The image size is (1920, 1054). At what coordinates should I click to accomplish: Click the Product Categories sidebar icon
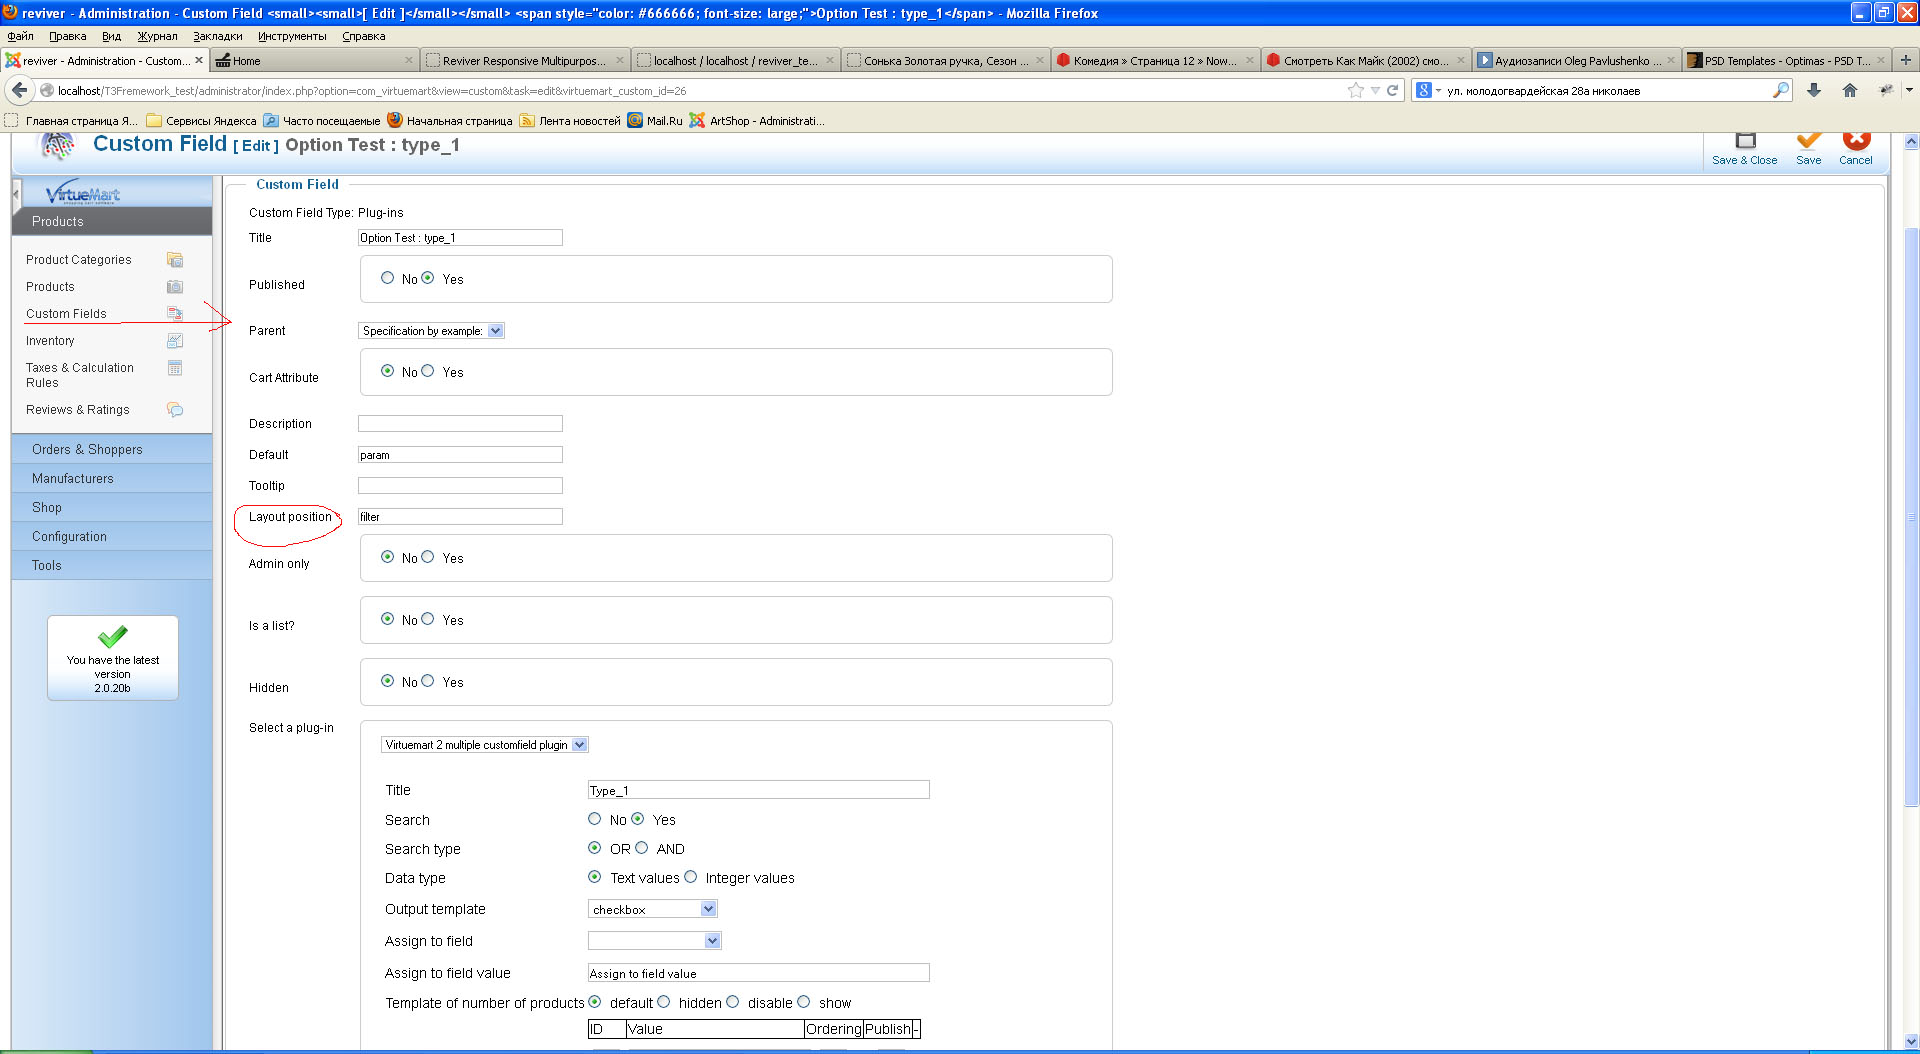(x=175, y=260)
